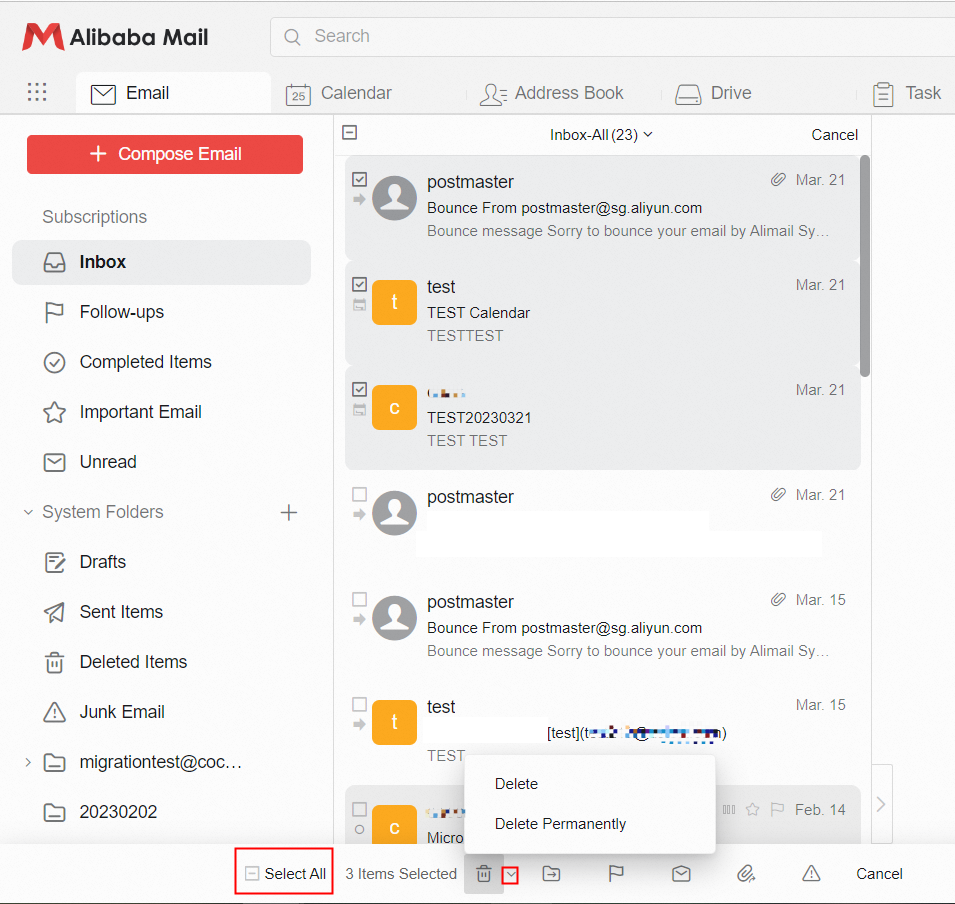
Task: Click the attachment icon on the Mar. 15 postmaster email
Action: click(778, 599)
